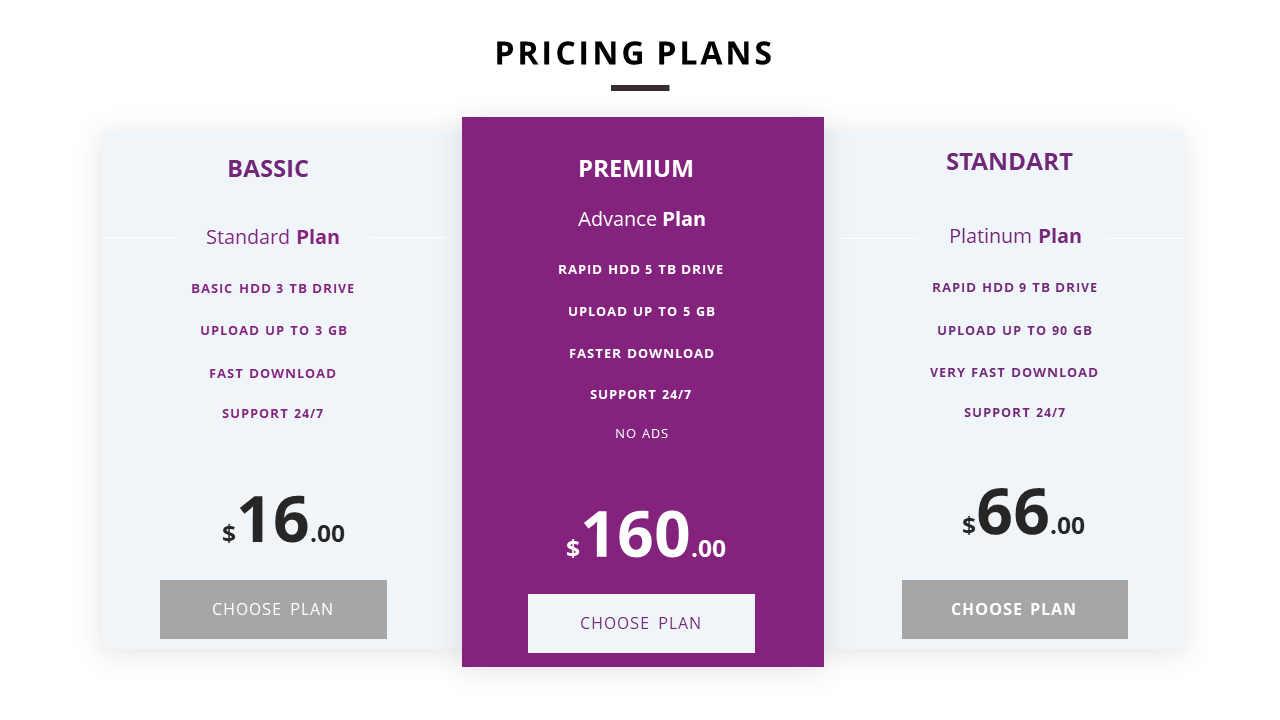This screenshot has width=1280, height=720.
Task: Click the Very Fast Download feature
Action: (1014, 372)
